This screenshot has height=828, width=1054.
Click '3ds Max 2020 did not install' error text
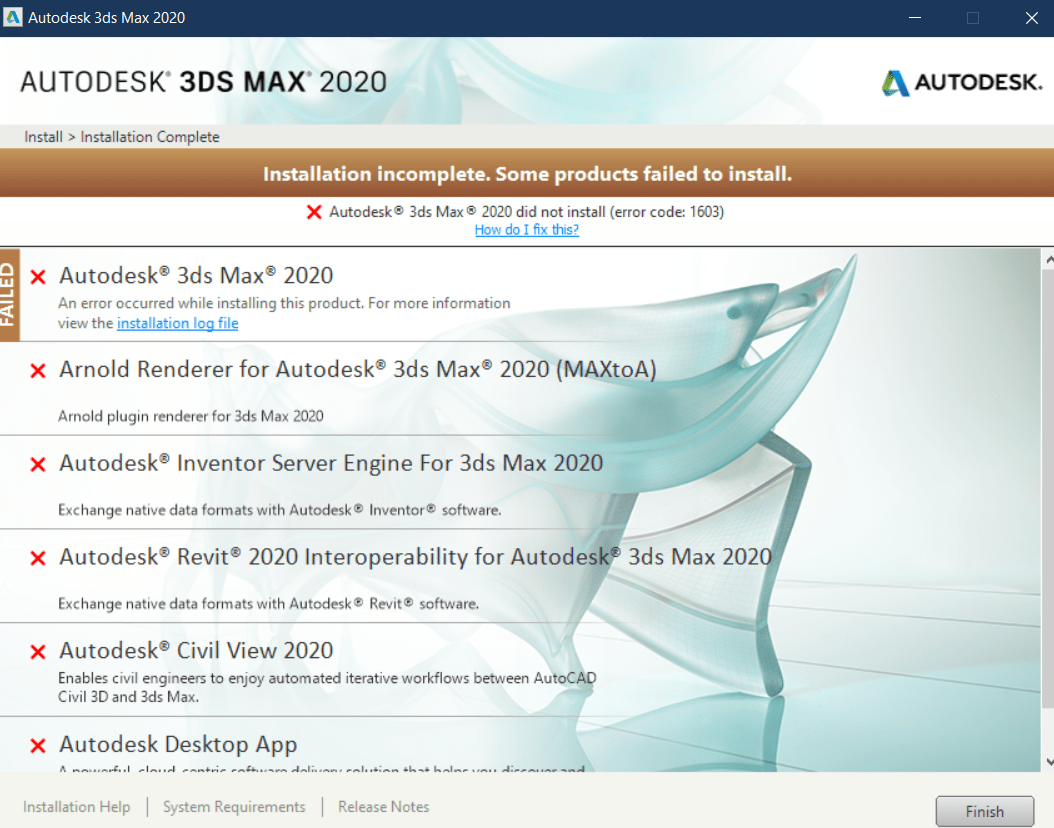tap(526, 212)
